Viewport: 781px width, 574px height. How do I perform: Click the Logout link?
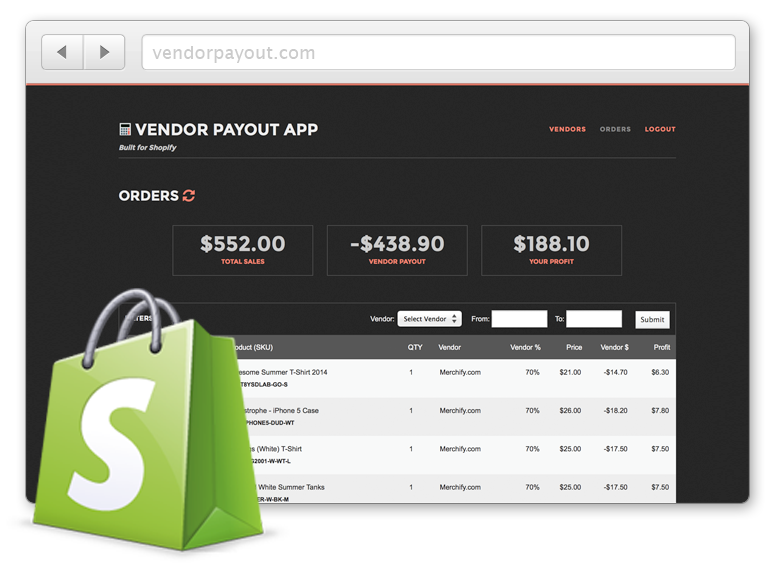[660, 129]
